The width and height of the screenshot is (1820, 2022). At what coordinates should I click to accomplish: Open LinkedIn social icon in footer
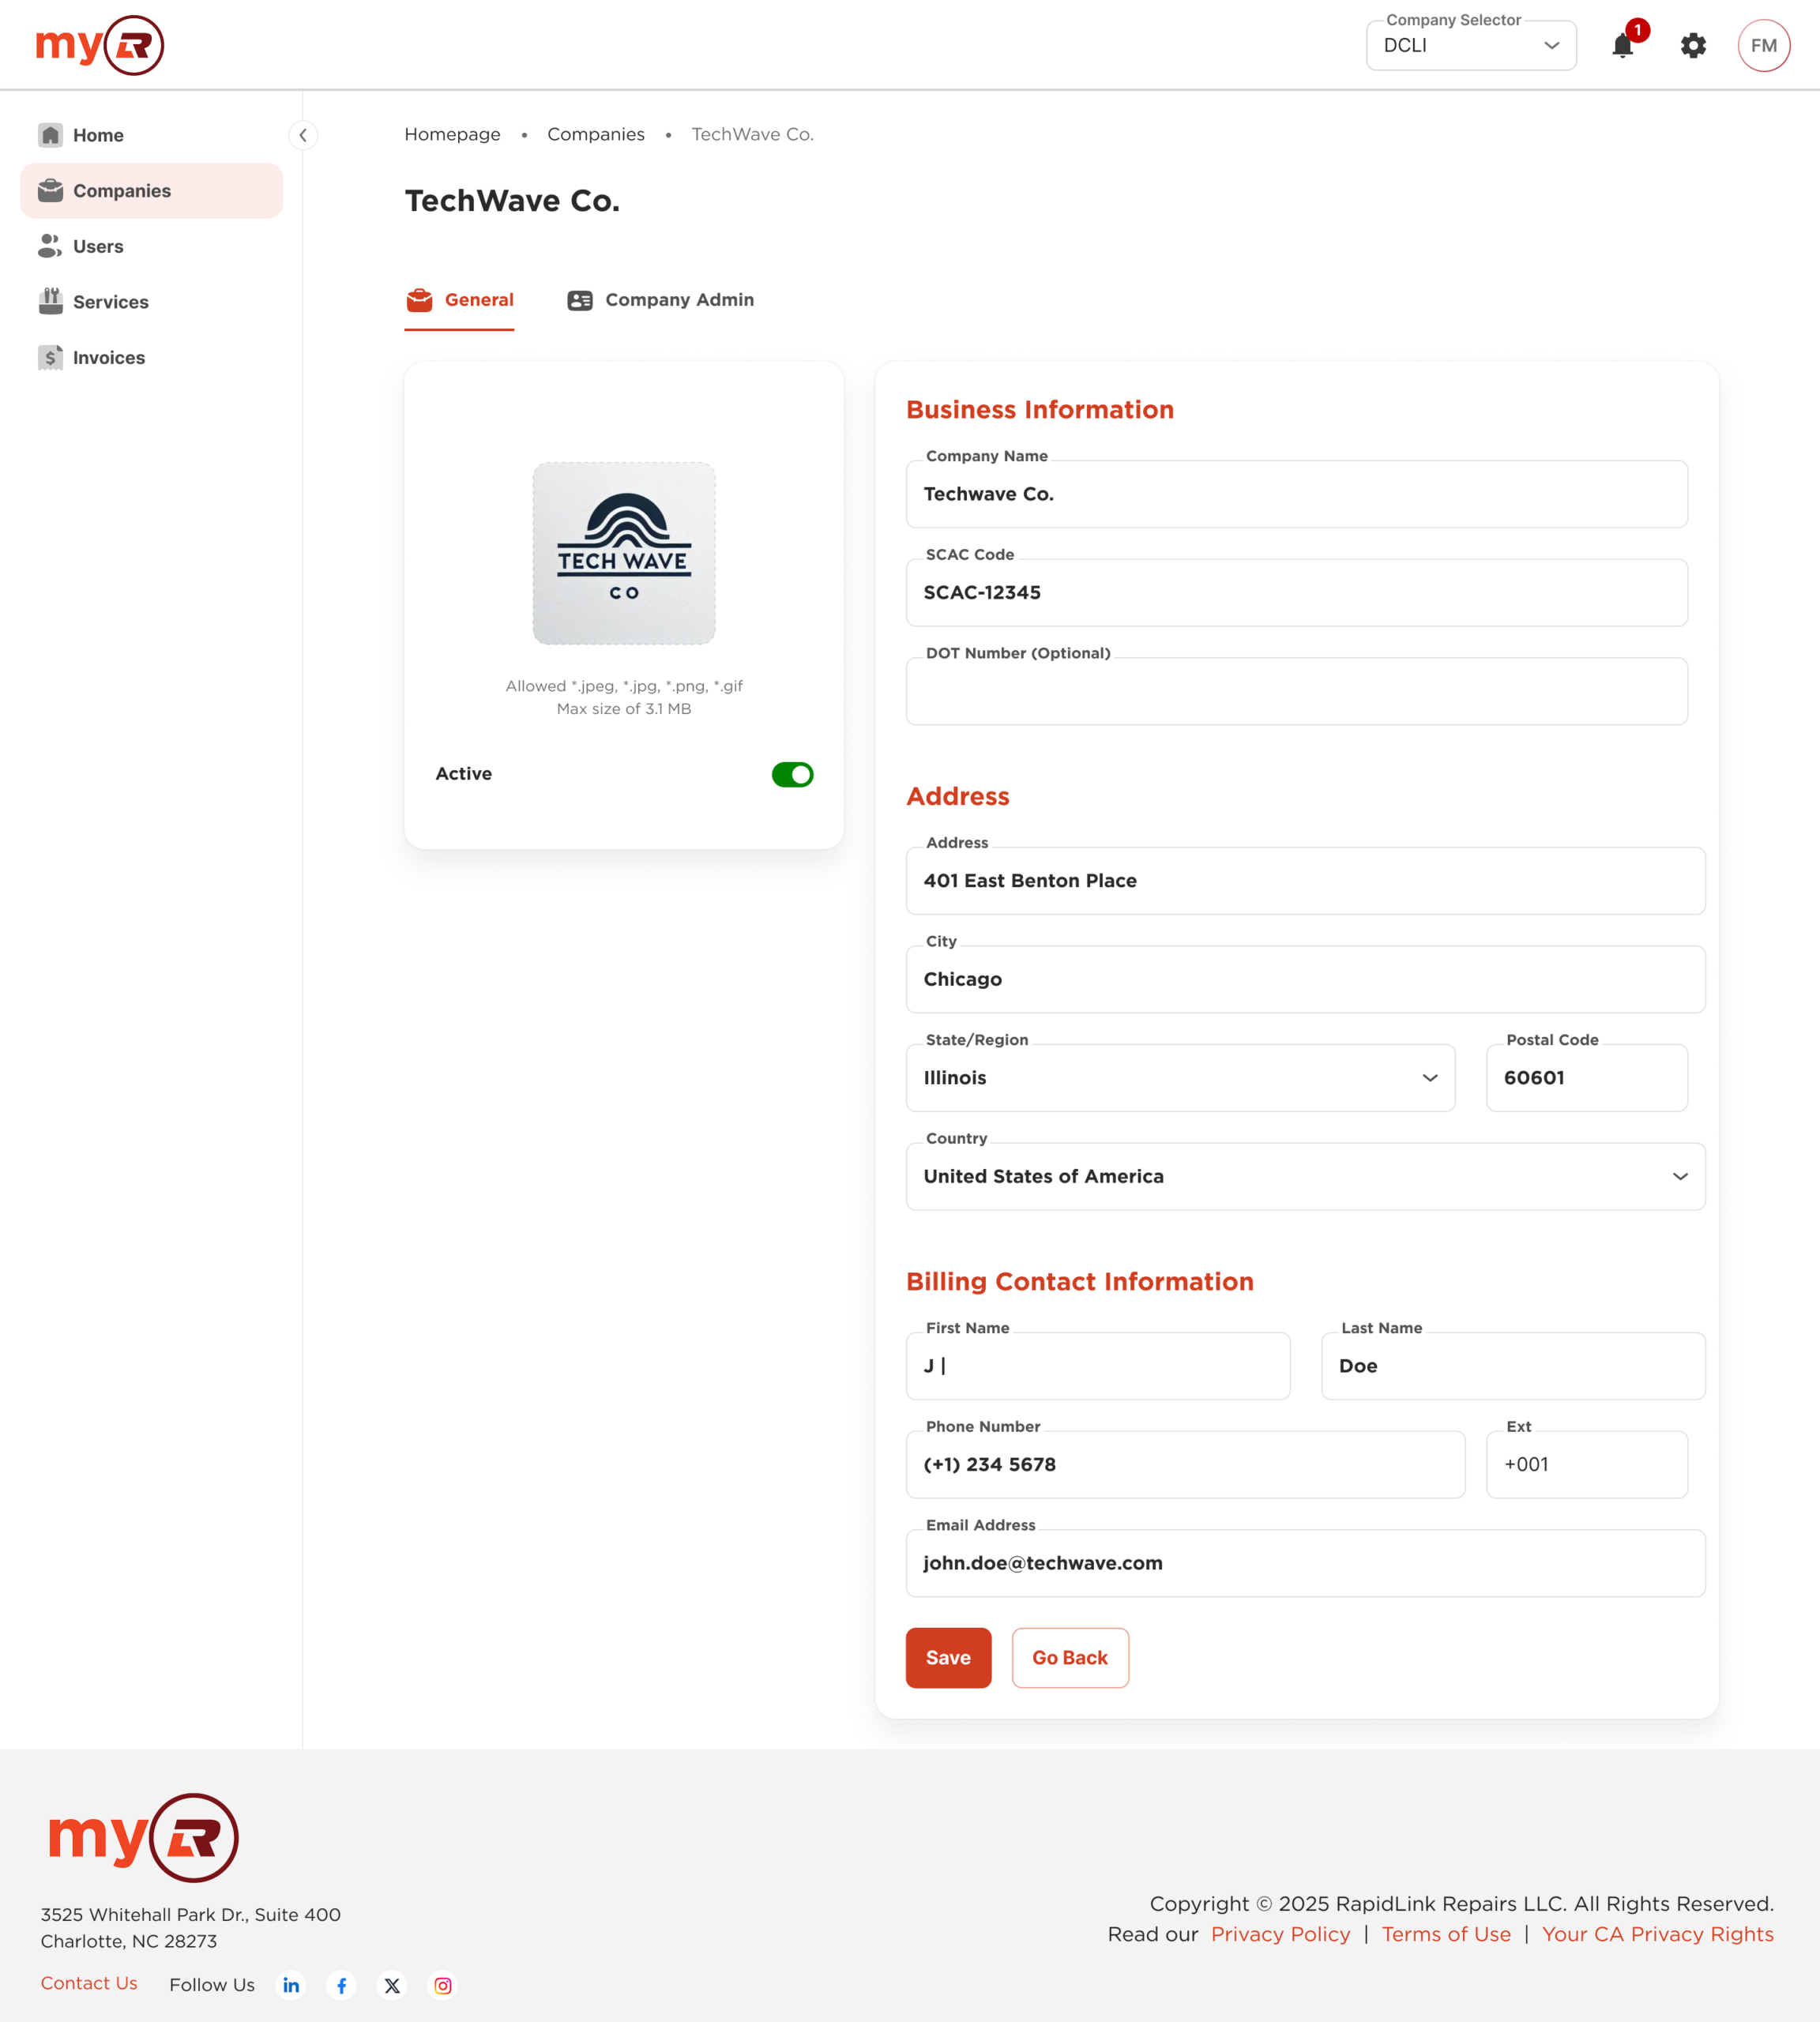[291, 1985]
